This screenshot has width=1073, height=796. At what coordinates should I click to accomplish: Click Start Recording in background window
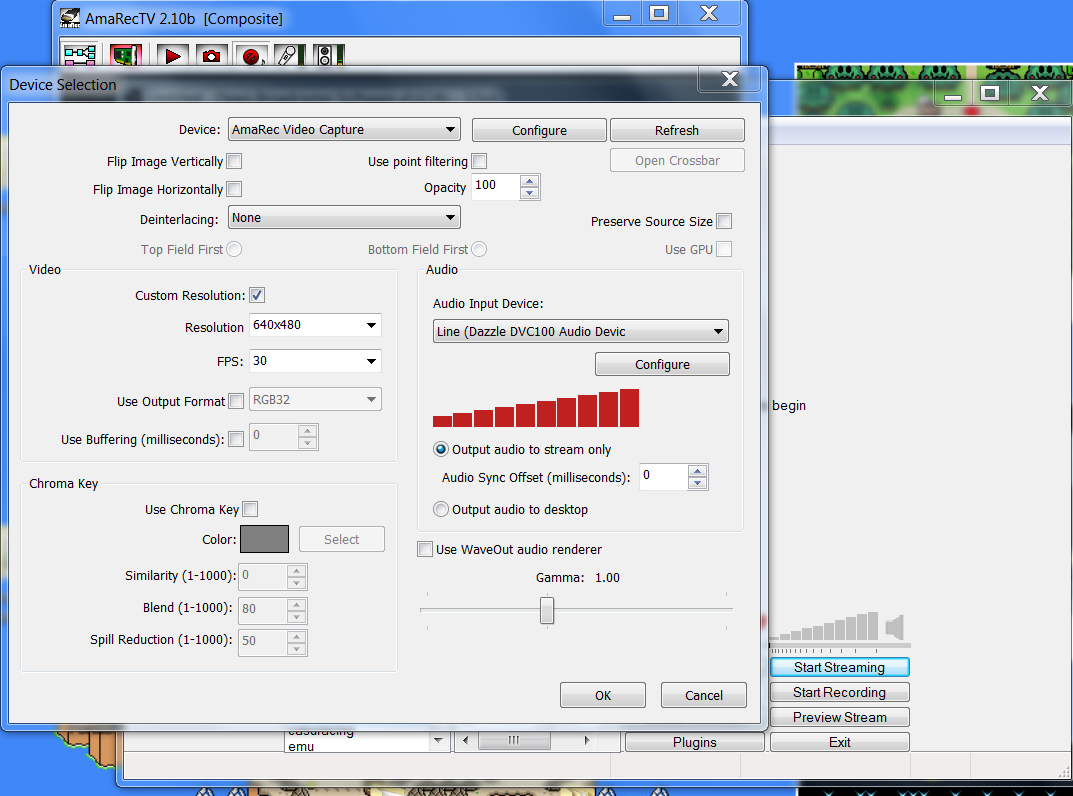(840, 692)
